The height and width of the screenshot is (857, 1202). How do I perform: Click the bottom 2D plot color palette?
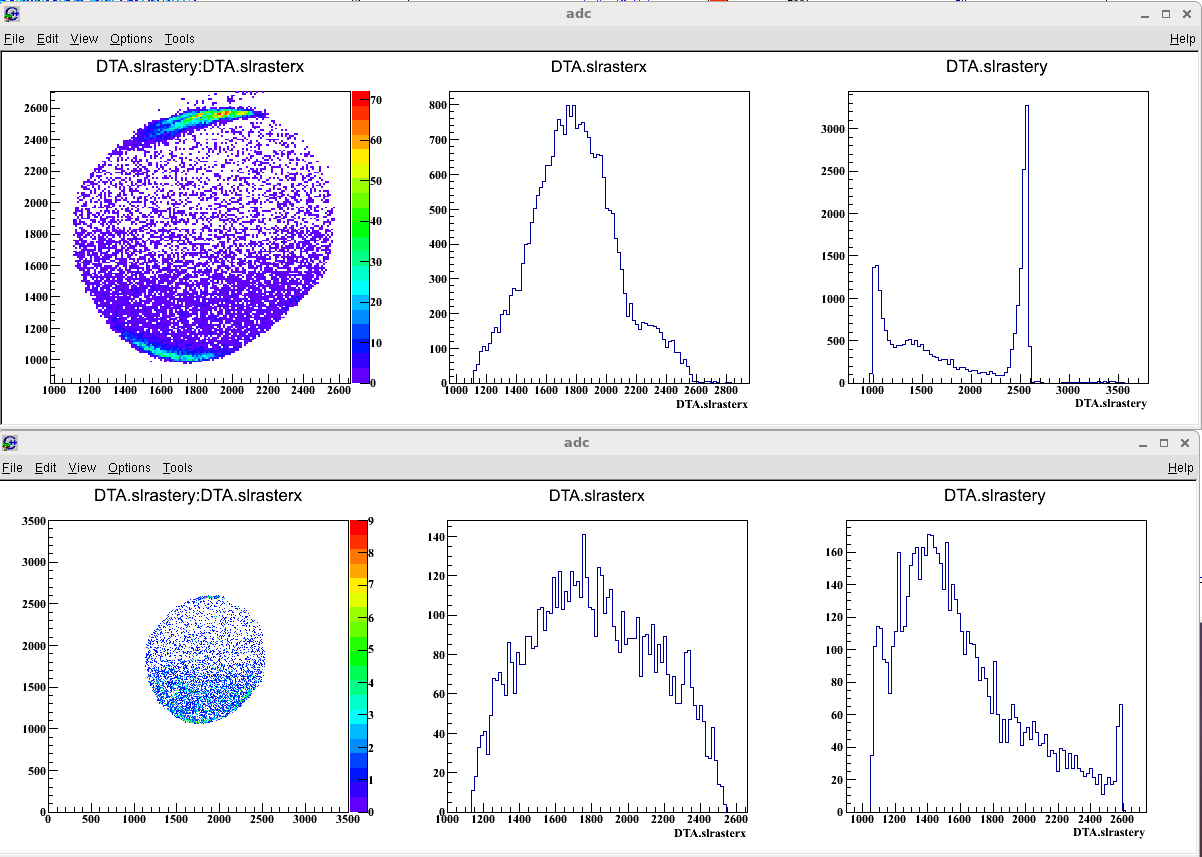358,666
